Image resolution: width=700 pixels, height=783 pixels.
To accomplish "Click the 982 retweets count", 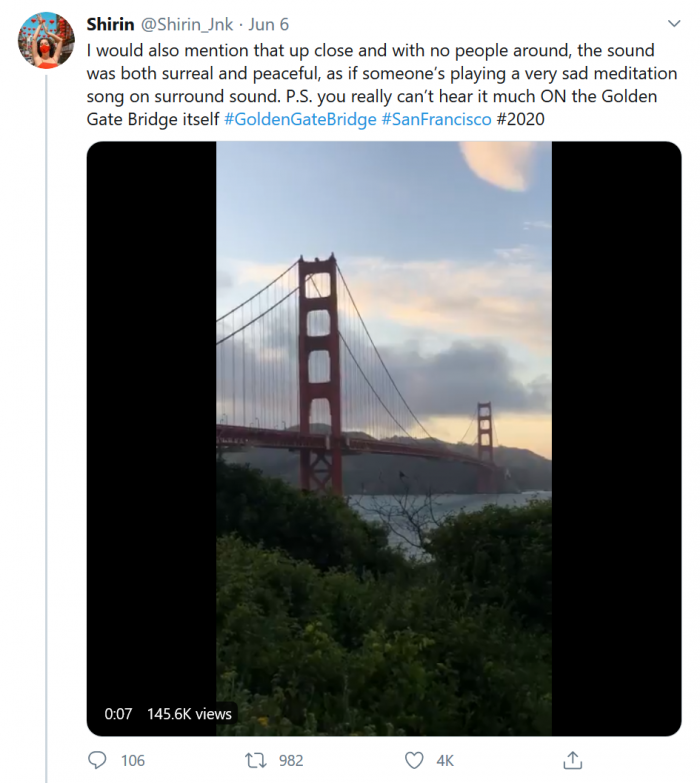I will tap(291, 761).
